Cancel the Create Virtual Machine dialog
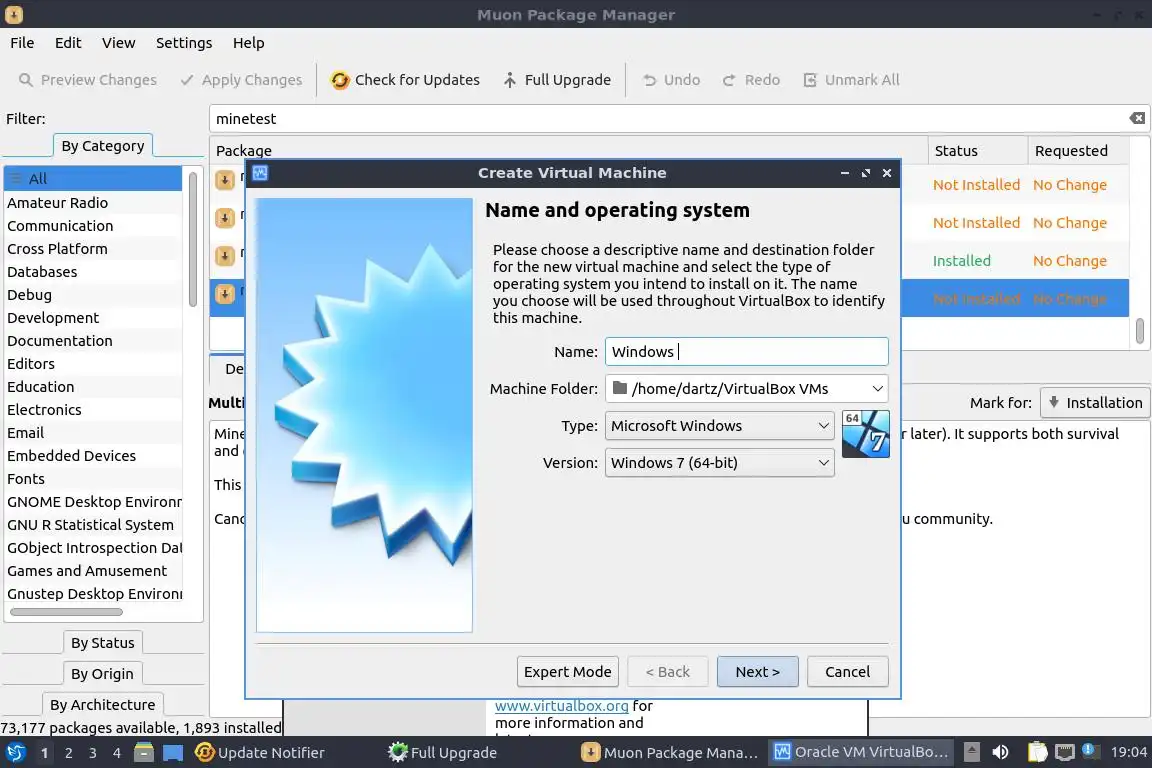1152x768 pixels. pyautogui.click(x=847, y=672)
